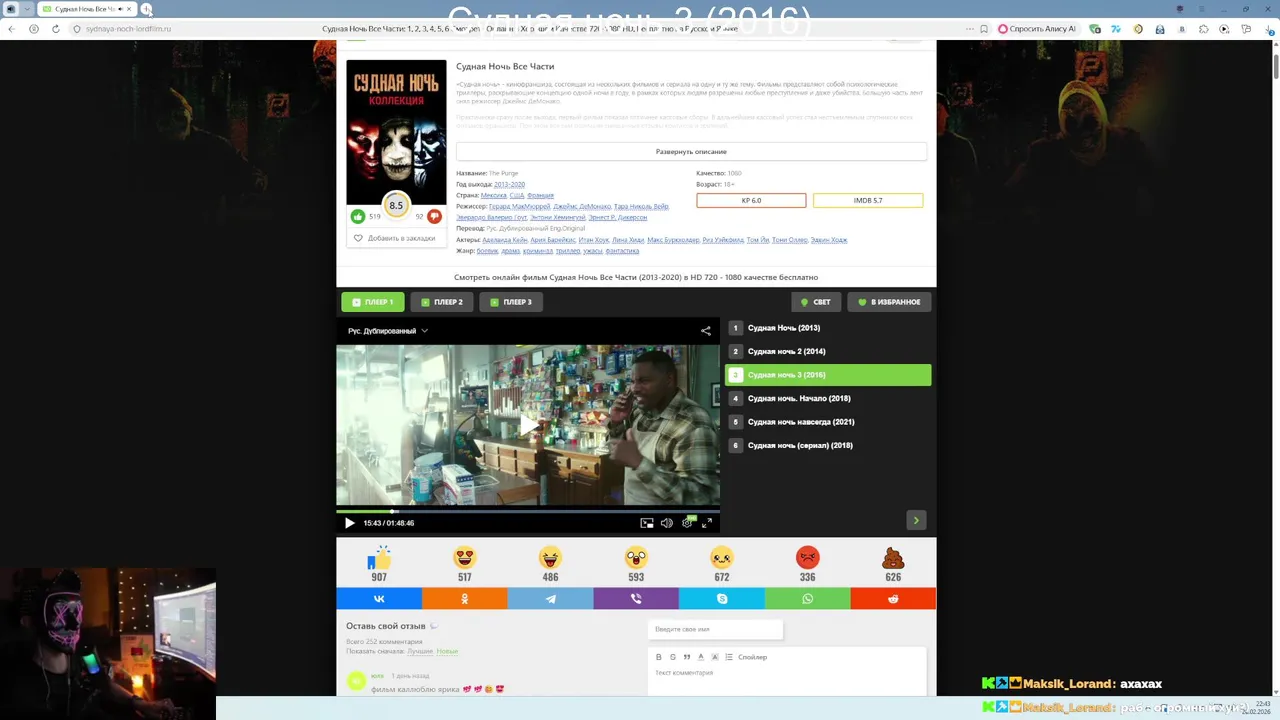Select Судная ночь (сериал) (2018) in playlist

pyautogui.click(x=828, y=445)
